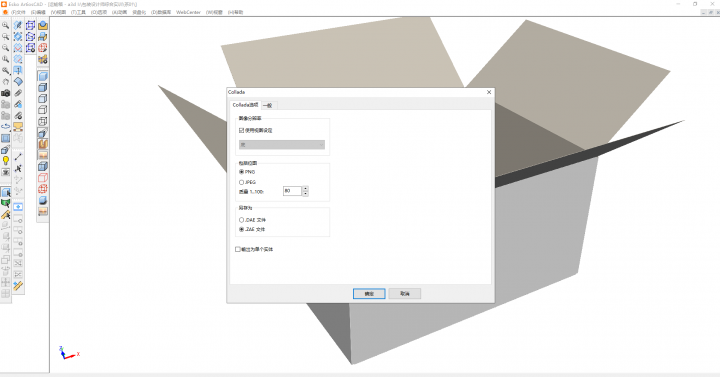The image size is (720, 377).
Task: Uncheck the checkbox in the first group box
Action: (242, 130)
